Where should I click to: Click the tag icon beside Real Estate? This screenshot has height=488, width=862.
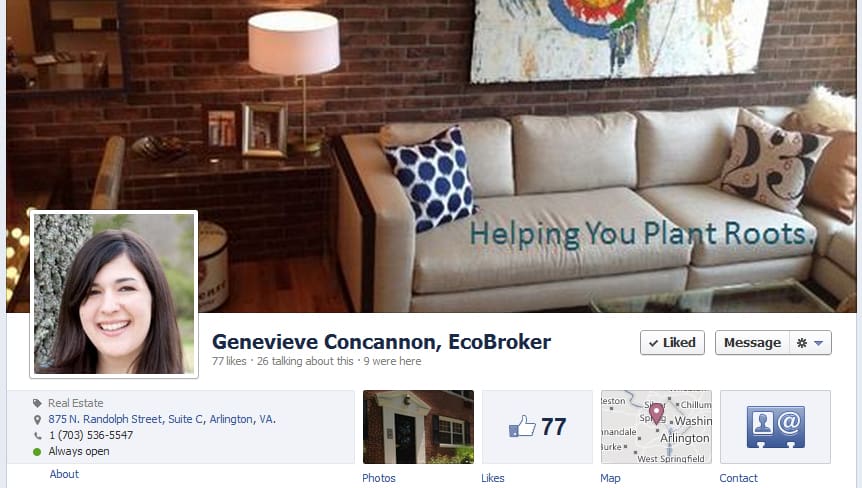37,403
